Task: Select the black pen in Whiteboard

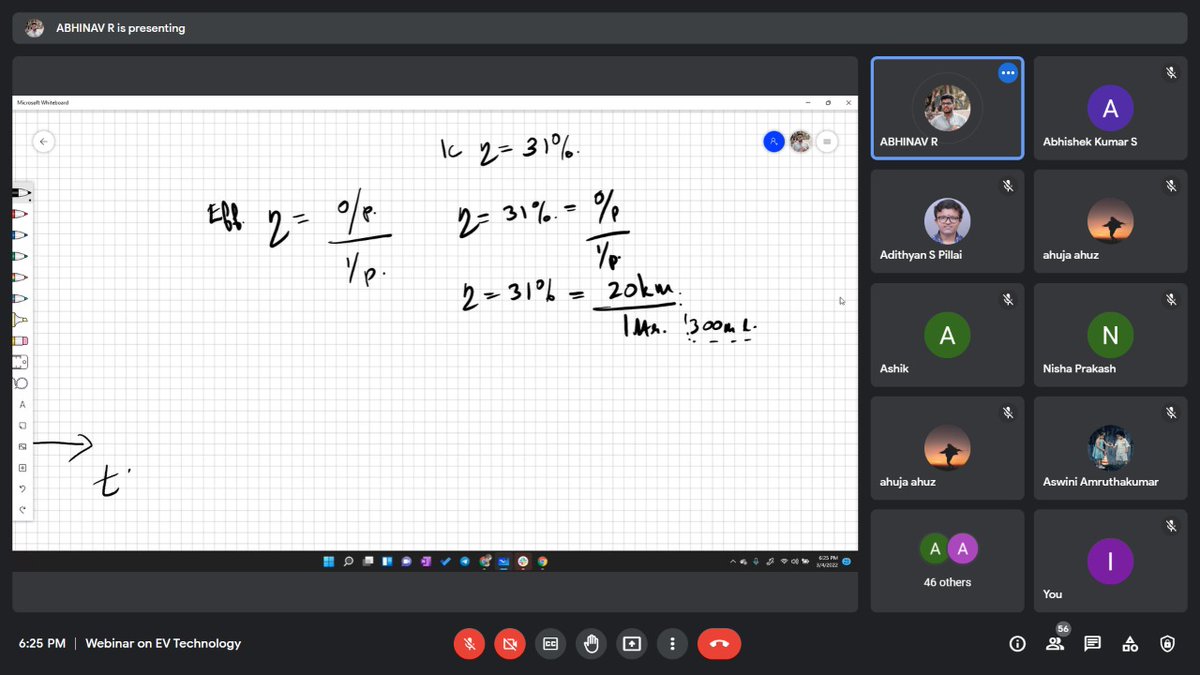Action: (22, 193)
